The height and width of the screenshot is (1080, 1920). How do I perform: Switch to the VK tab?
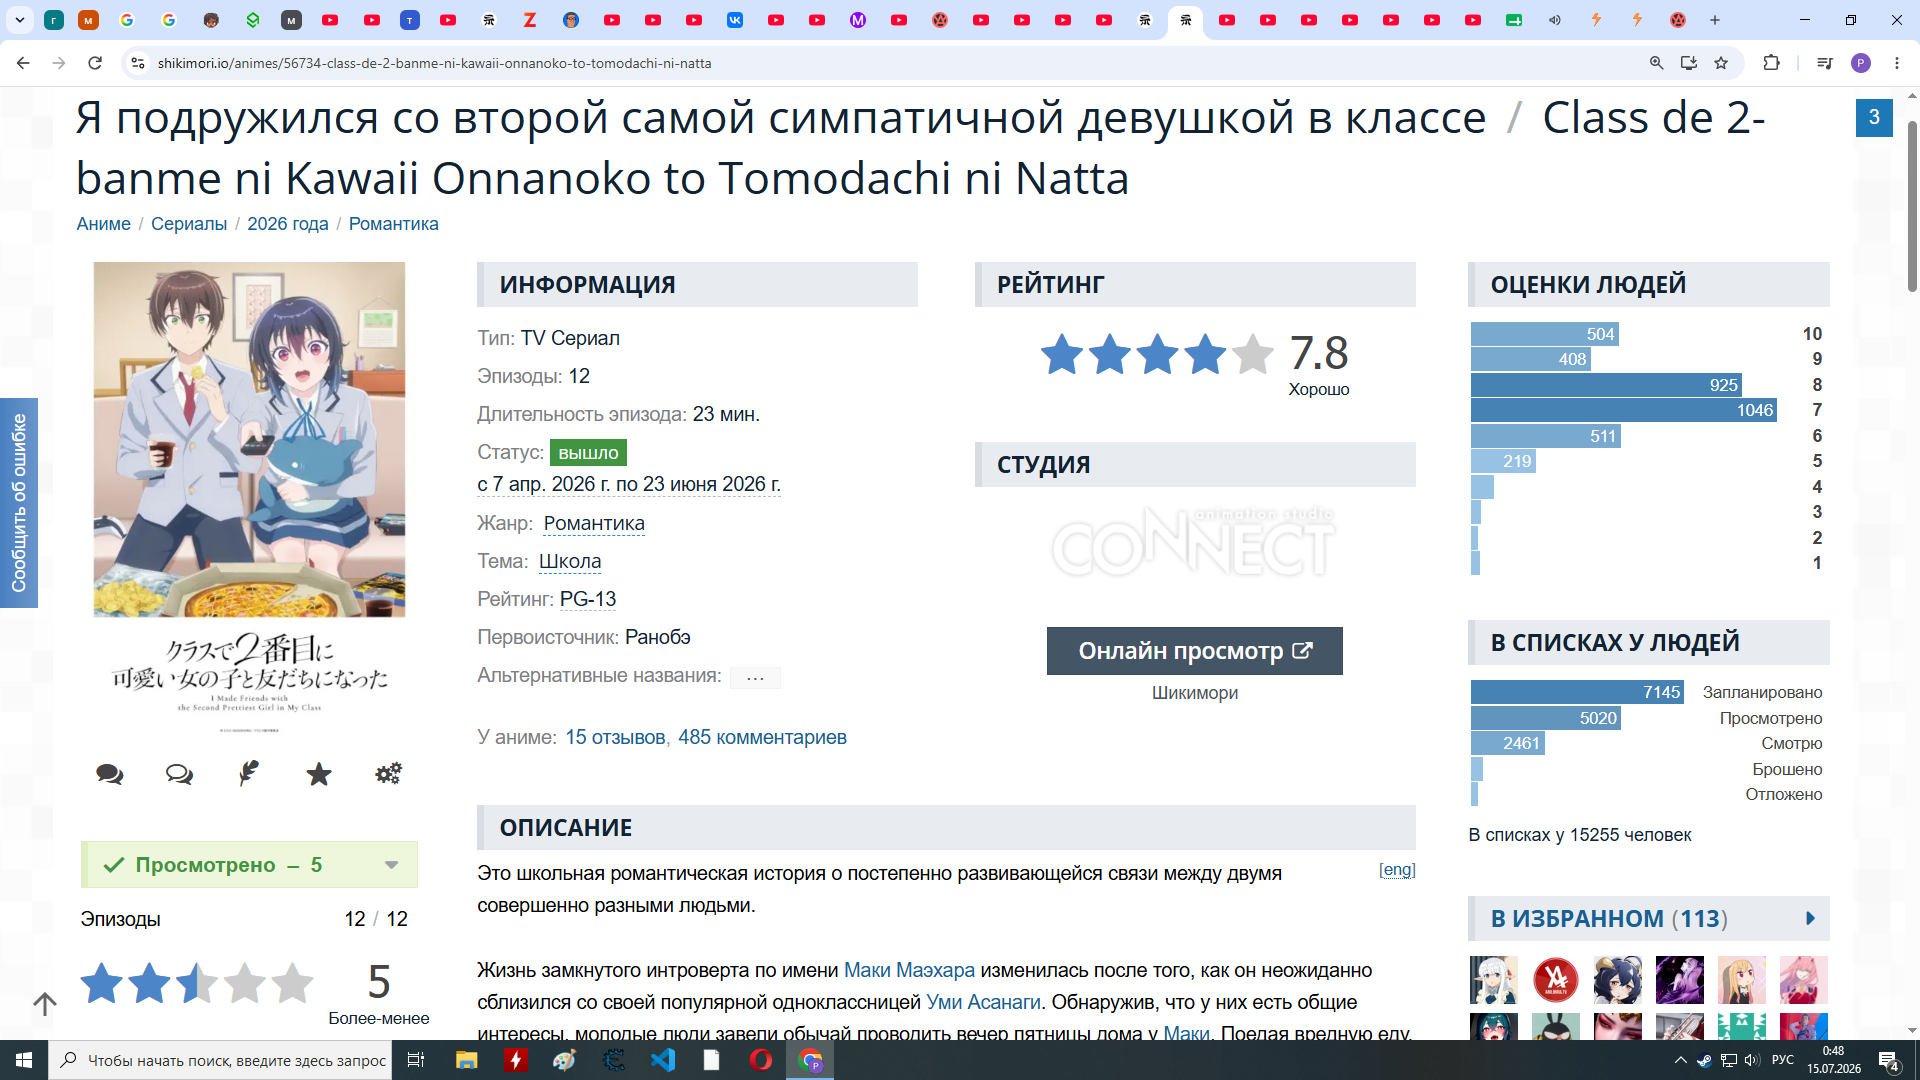735,20
